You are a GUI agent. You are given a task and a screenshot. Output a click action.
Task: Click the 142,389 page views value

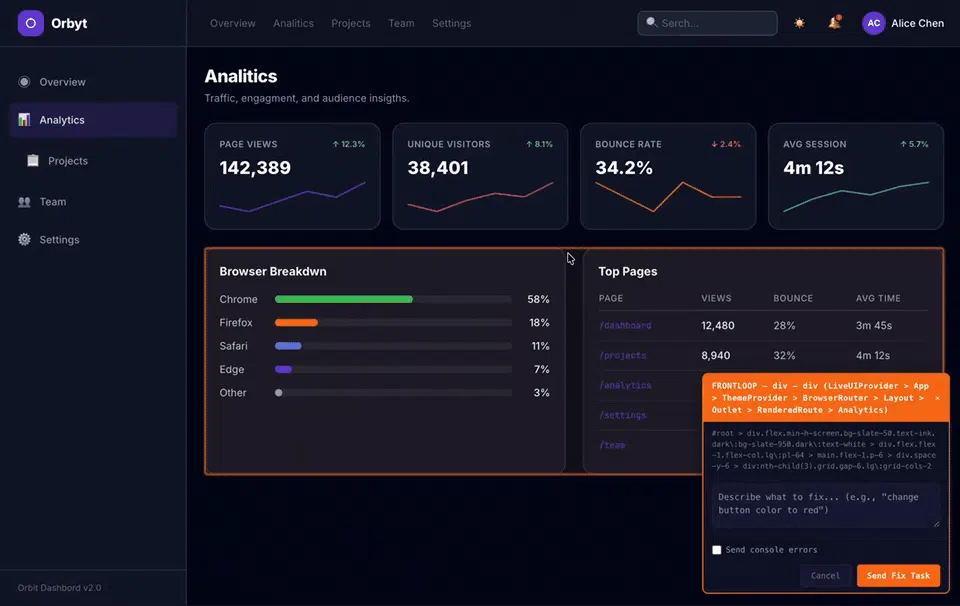pyautogui.click(x=255, y=168)
